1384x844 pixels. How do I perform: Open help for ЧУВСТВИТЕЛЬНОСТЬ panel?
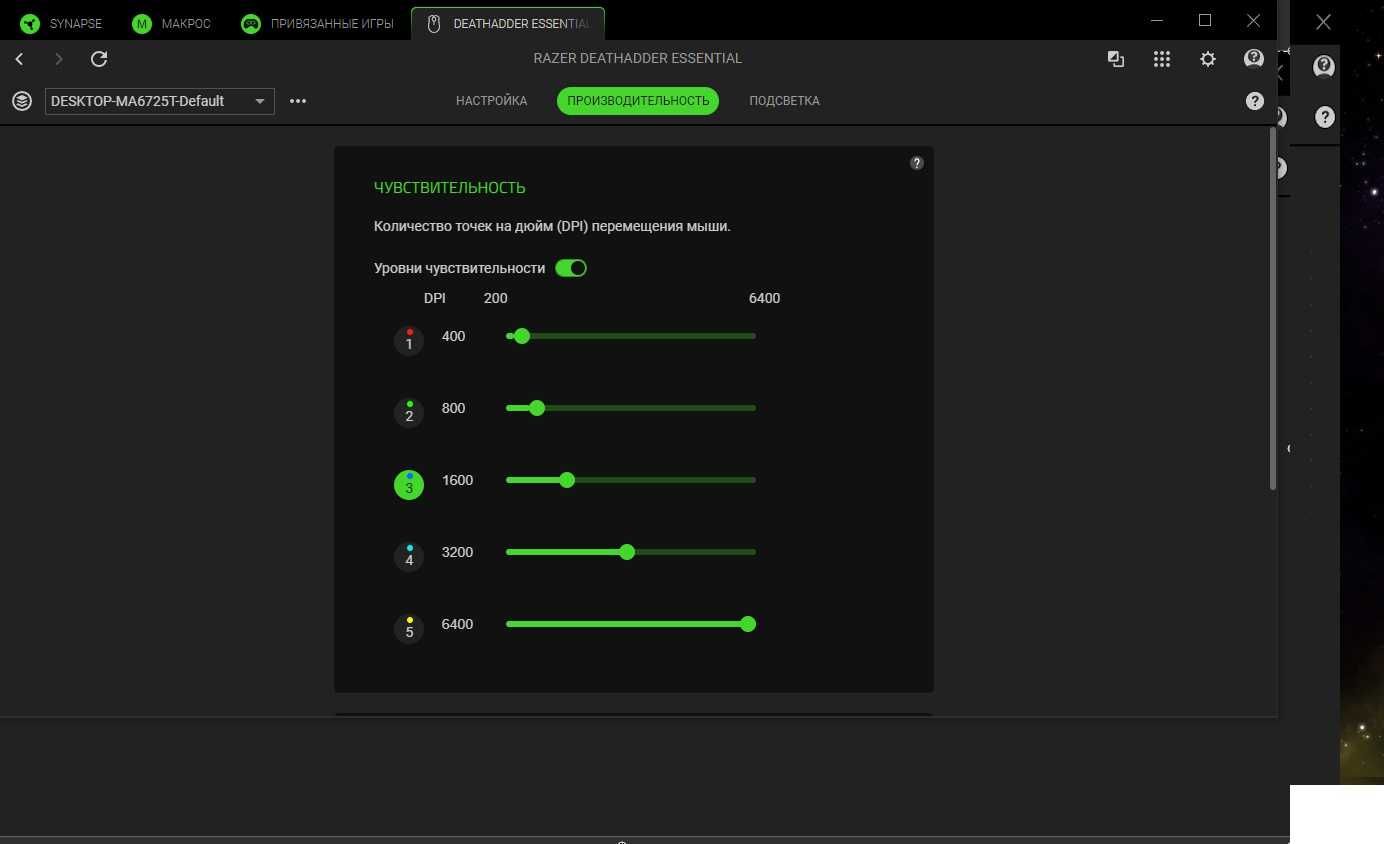(917, 163)
